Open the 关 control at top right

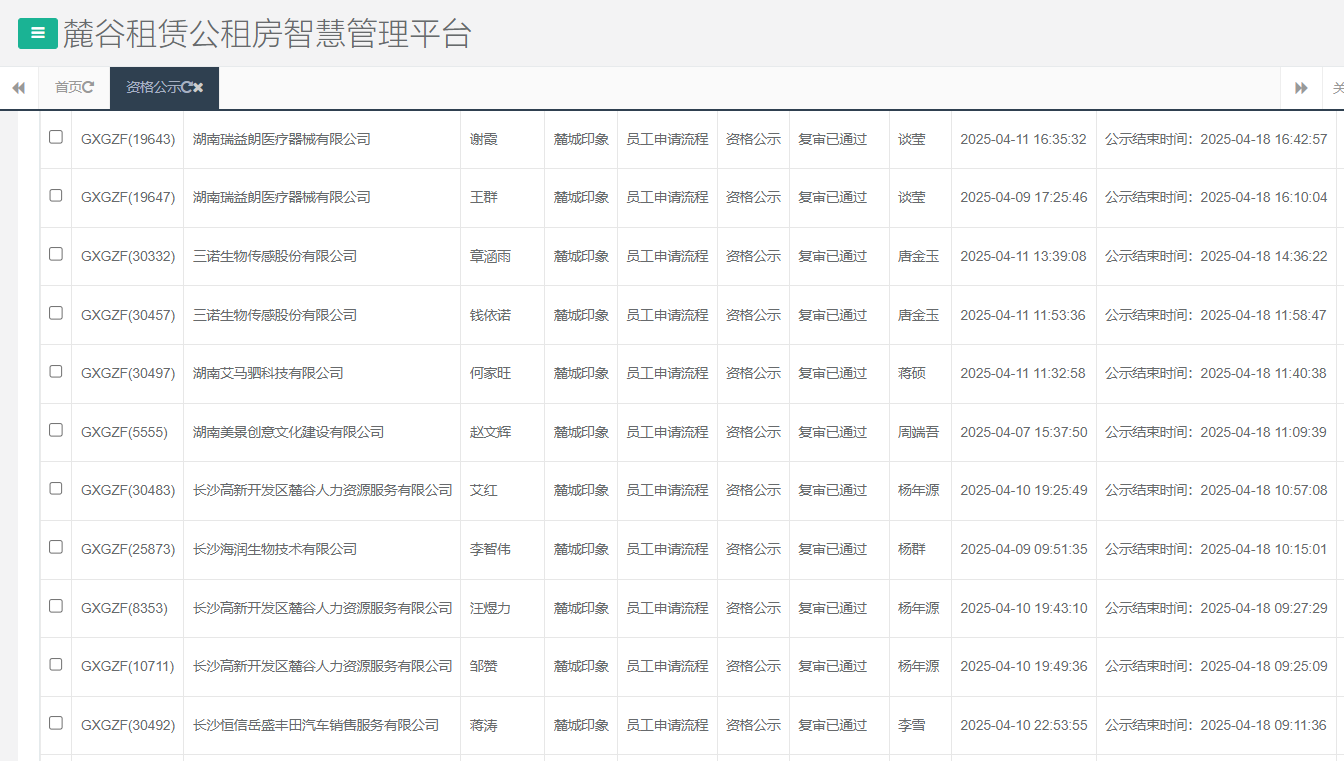[x=1338, y=87]
